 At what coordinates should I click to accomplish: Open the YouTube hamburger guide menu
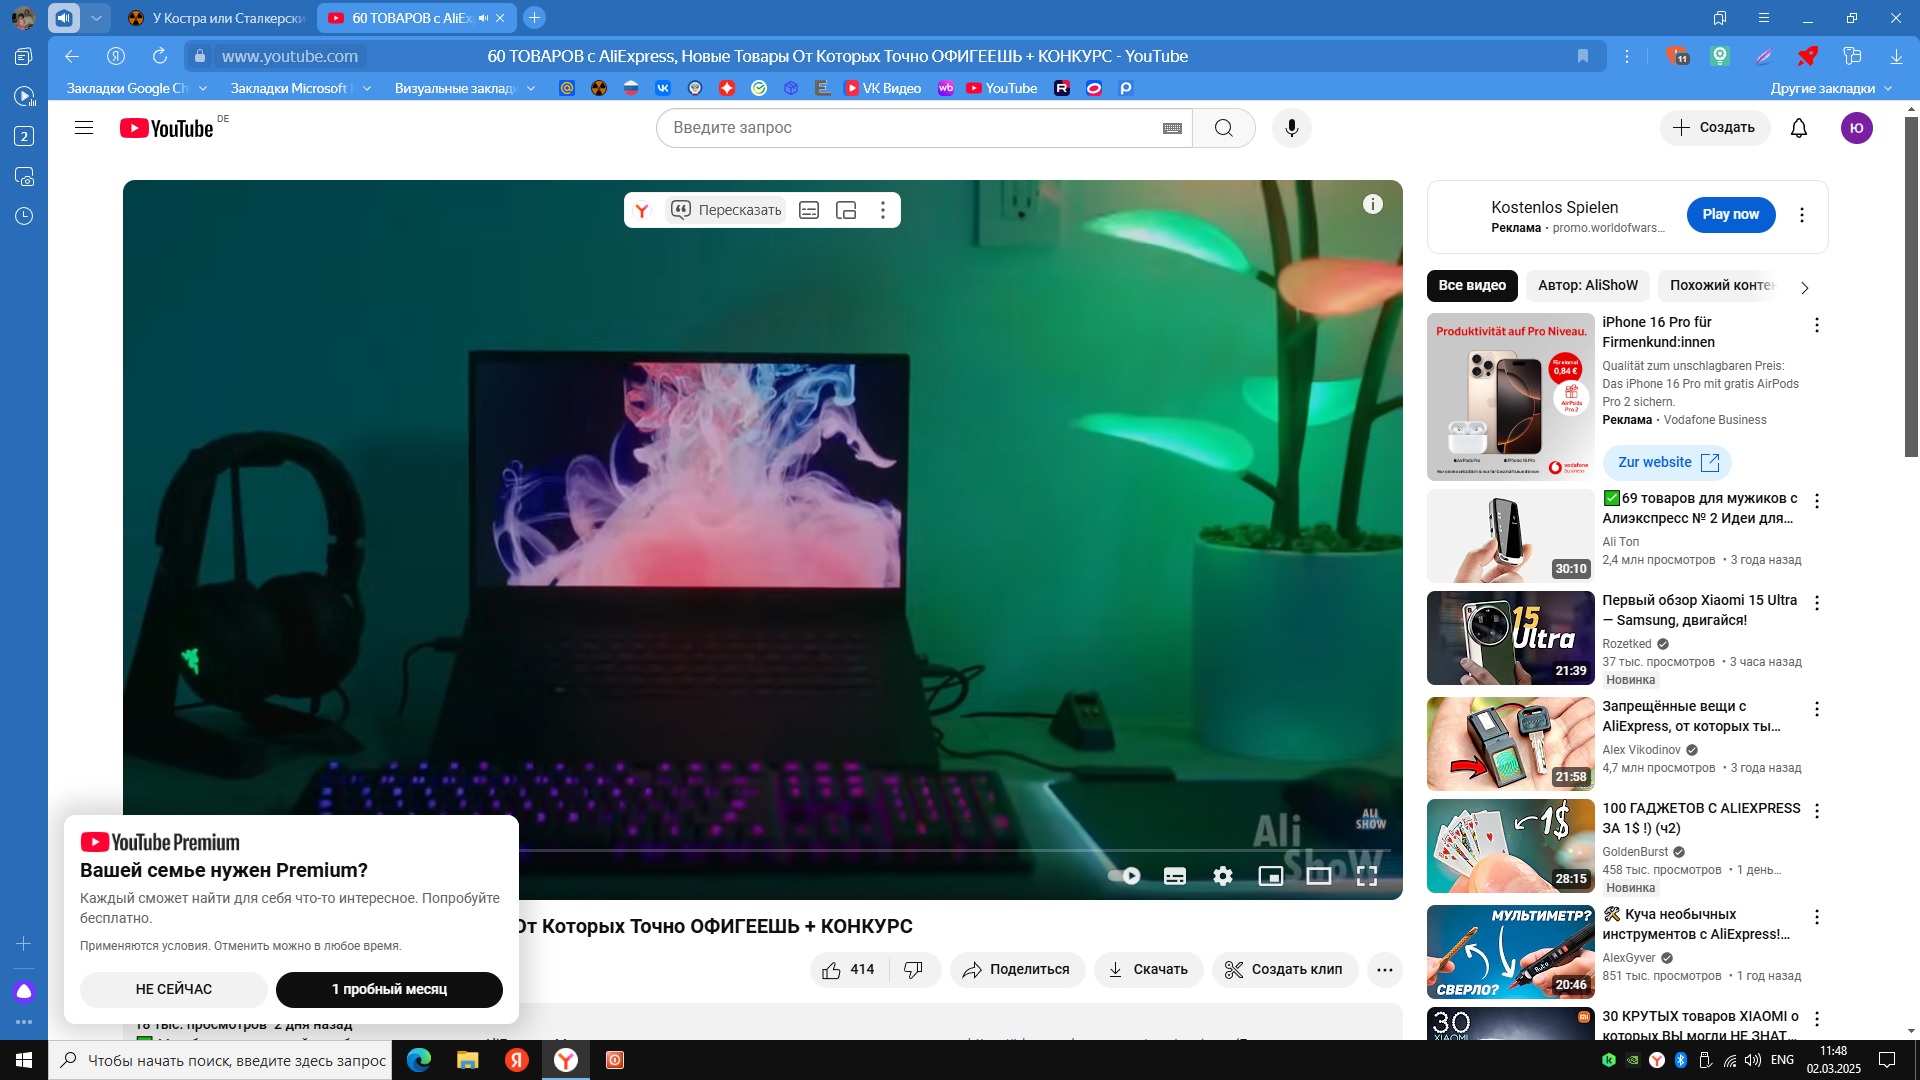click(84, 128)
